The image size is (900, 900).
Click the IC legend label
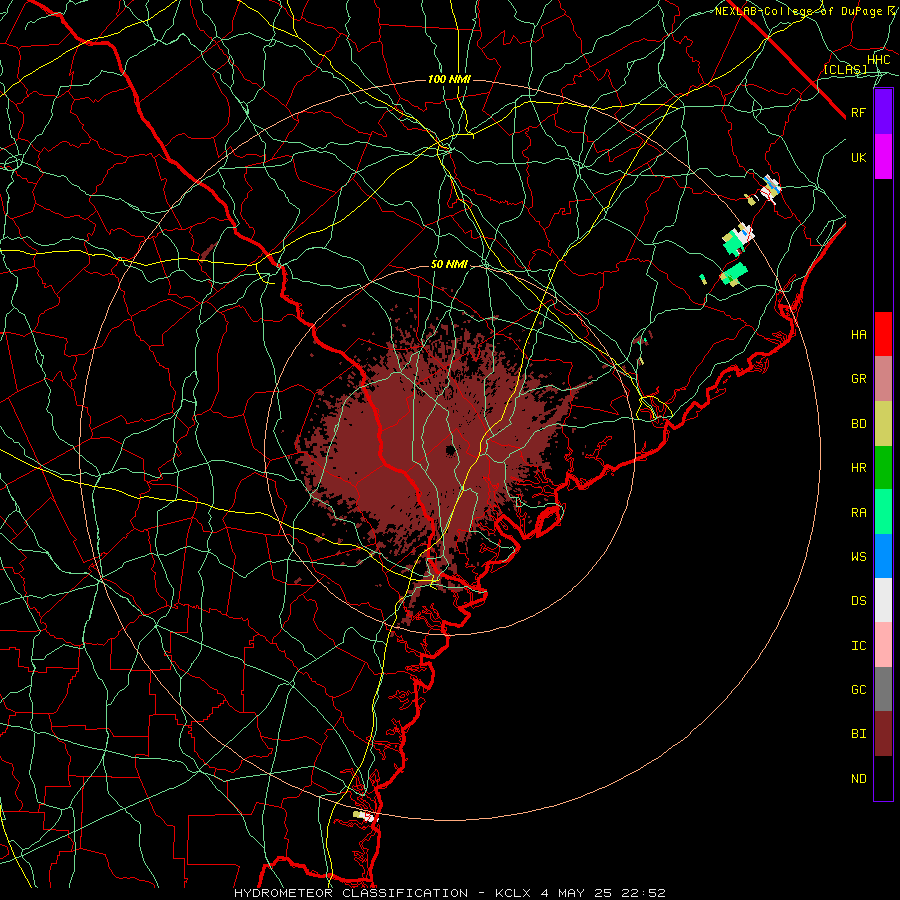pos(858,646)
